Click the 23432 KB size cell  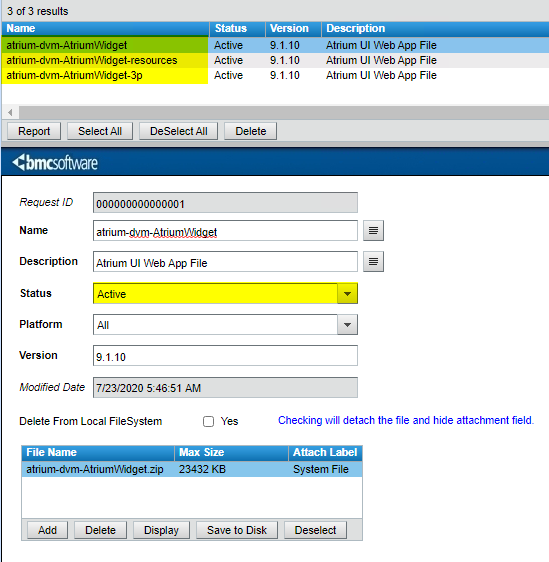[202, 469]
